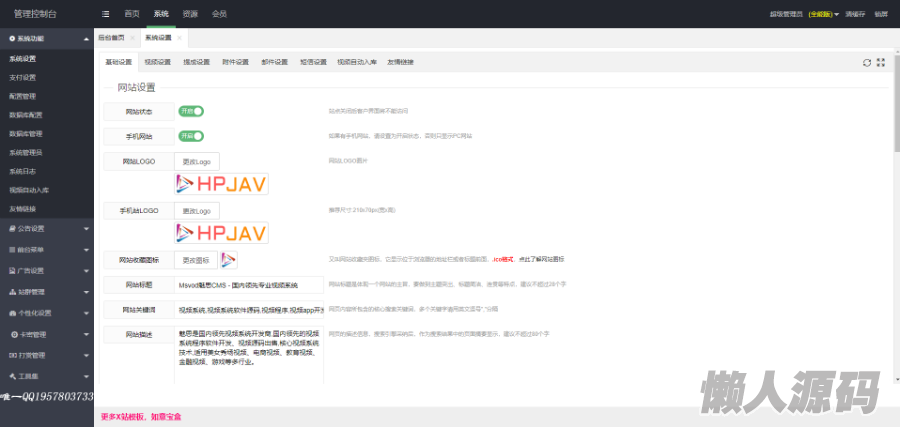Switch to the 提成设置 settings tab
The image size is (900, 427).
click(x=196, y=62)
